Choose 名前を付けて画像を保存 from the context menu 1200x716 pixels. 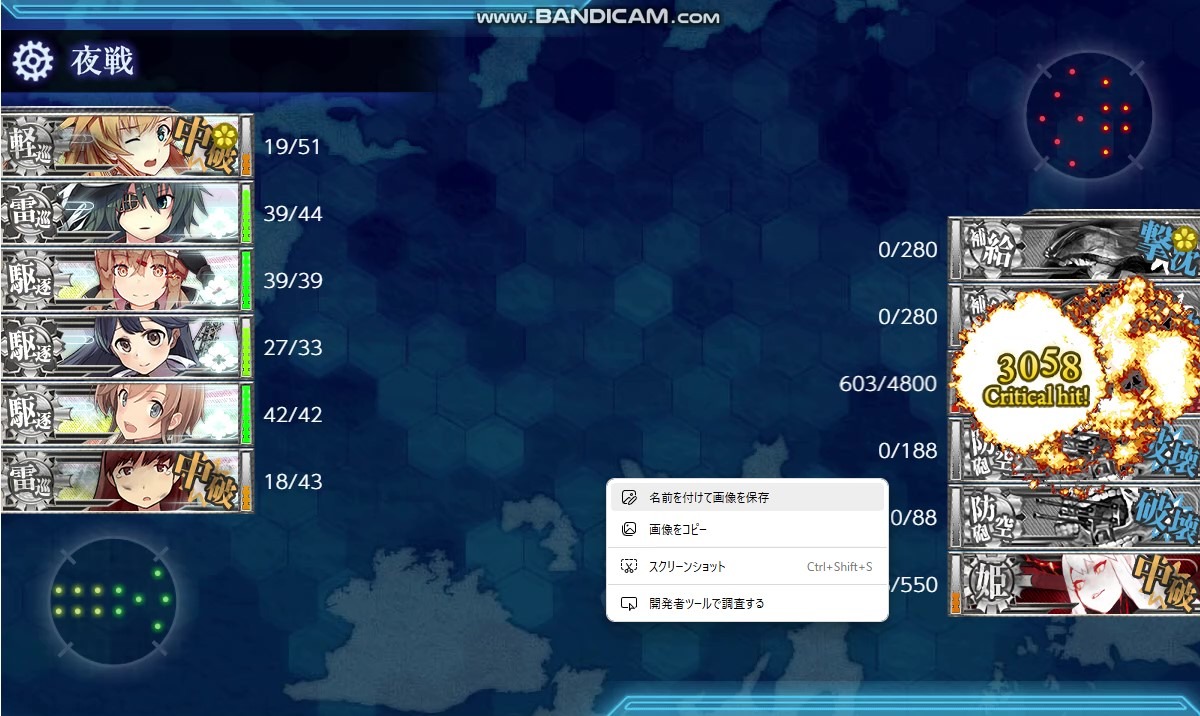[x=747, y=497]
